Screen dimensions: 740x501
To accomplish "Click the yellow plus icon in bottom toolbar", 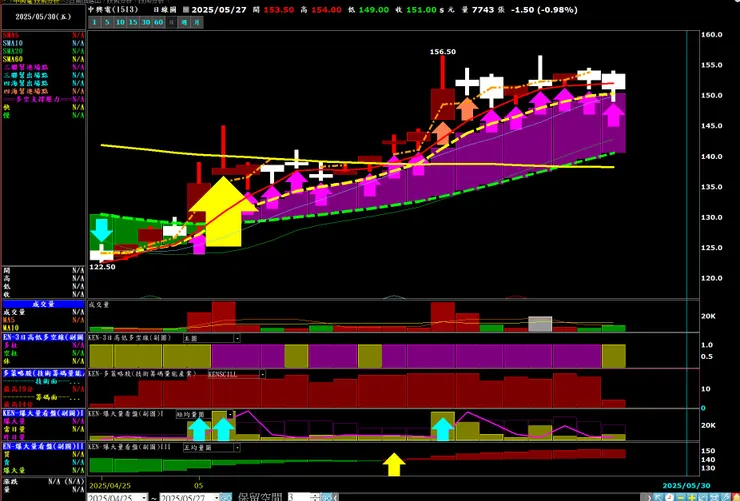I will (691, 498).
